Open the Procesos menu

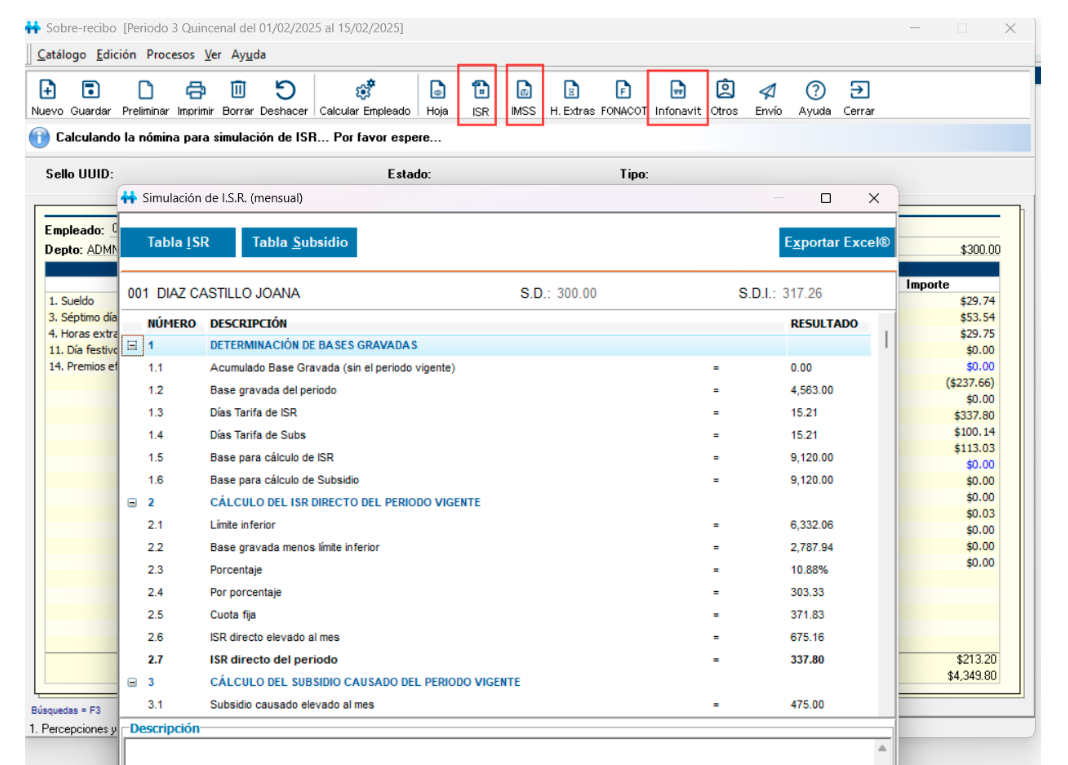170,55
